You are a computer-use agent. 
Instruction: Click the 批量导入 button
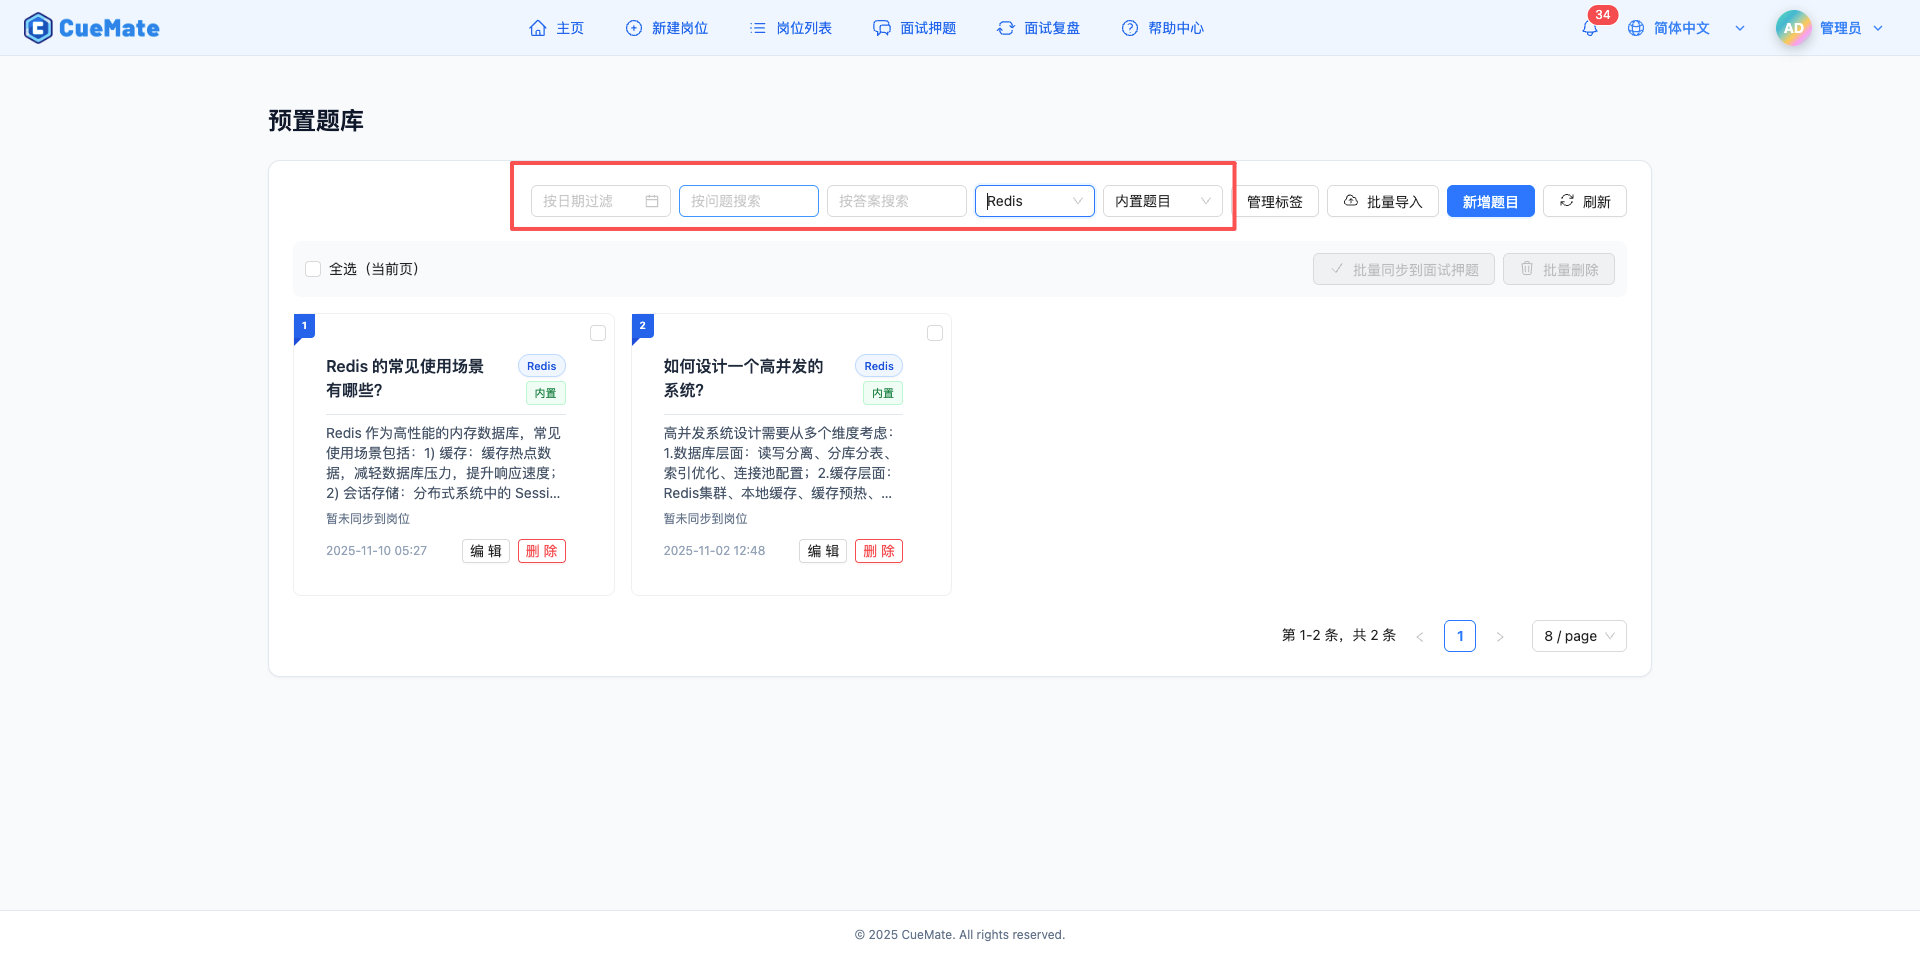[x=1382, y=201]
